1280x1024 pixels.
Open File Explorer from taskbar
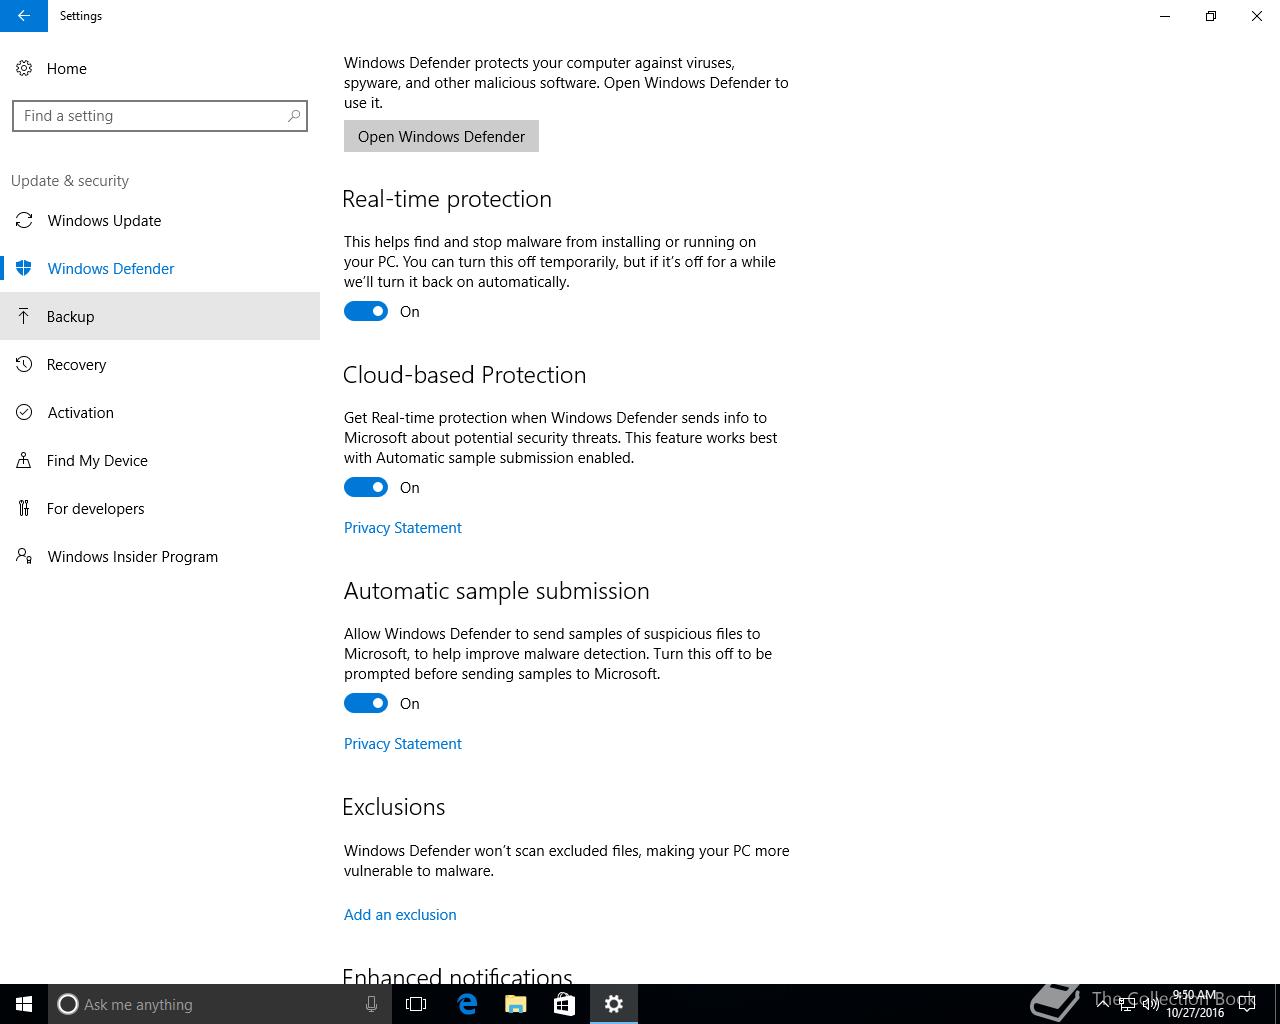click(516, 1004)
